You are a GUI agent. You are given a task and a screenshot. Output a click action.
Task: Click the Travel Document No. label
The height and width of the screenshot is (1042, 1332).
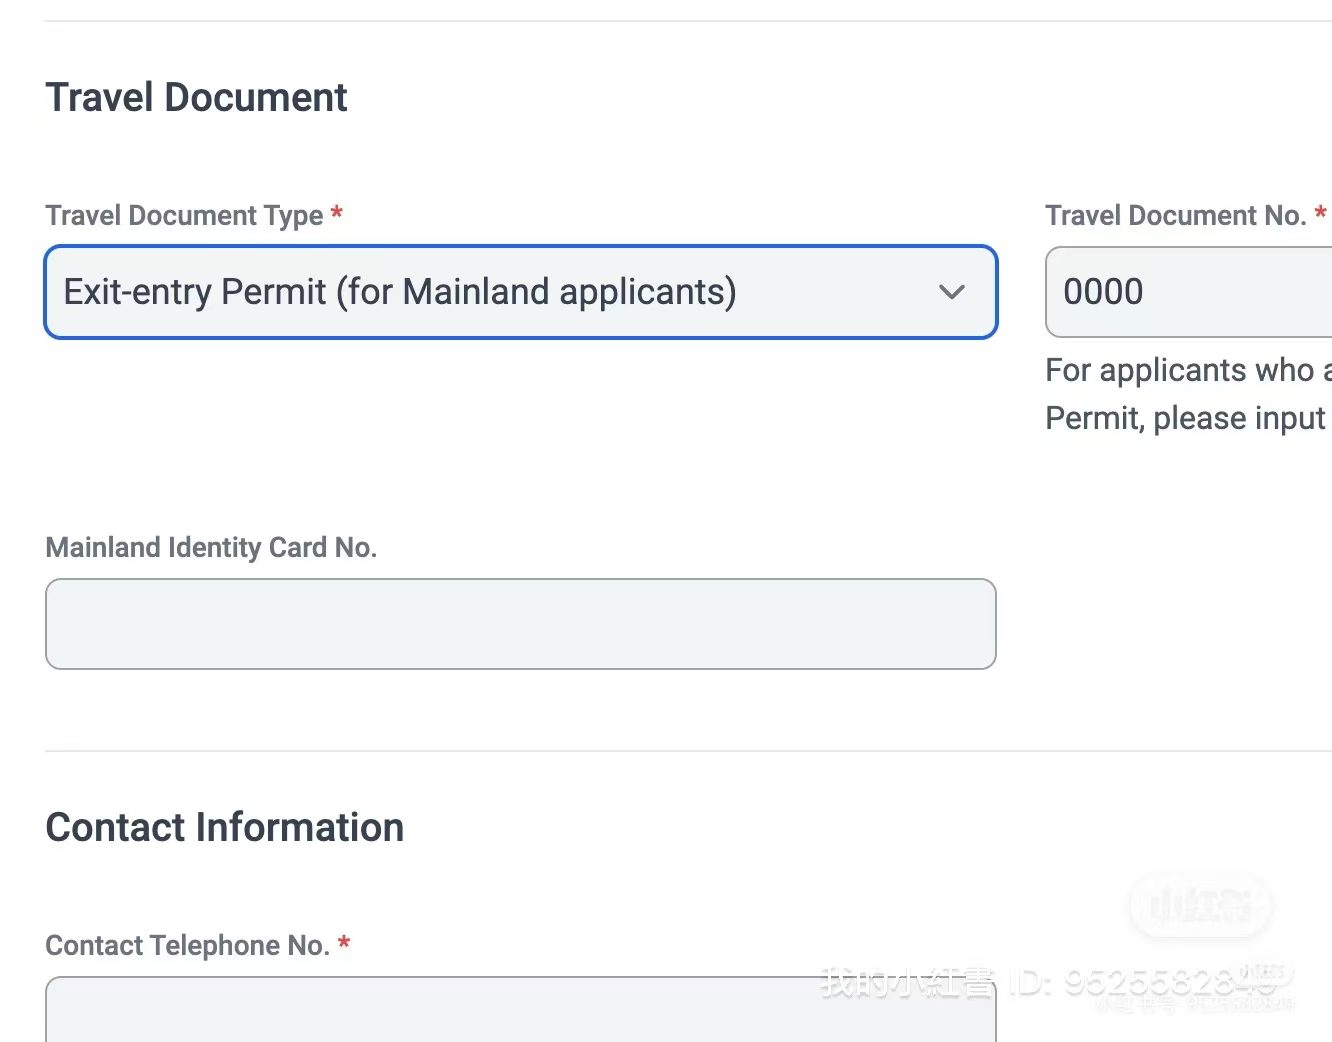pos(1176,215)
